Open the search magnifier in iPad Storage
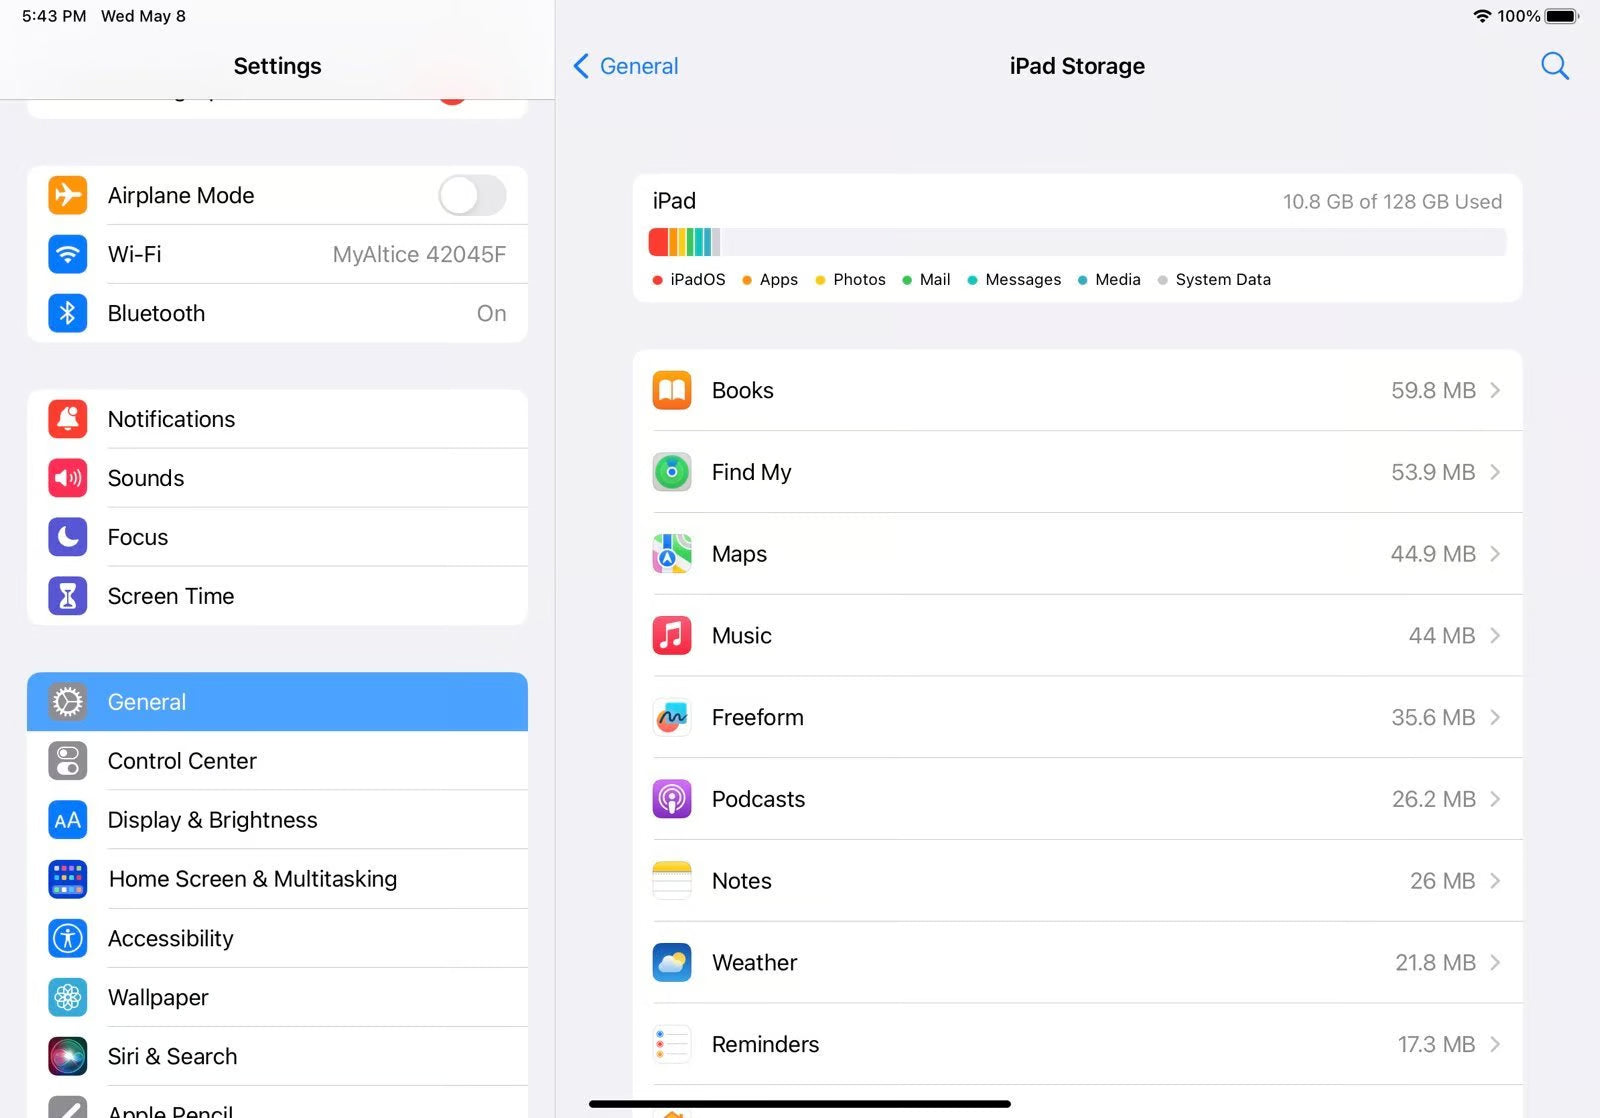Viewport: 1600px width, 1118px height. coord(1555,65)
